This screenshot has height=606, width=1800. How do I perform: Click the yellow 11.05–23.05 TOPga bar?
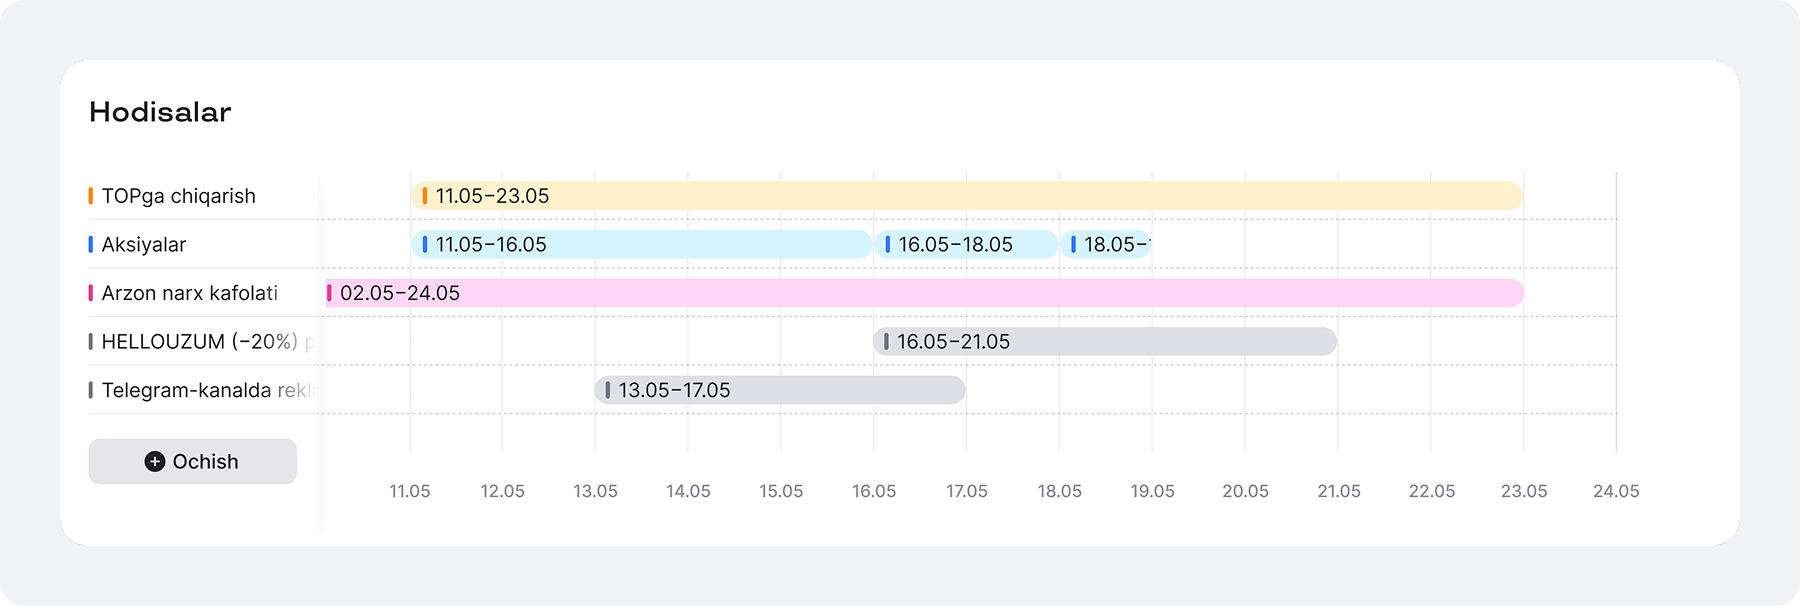point(967,196)
